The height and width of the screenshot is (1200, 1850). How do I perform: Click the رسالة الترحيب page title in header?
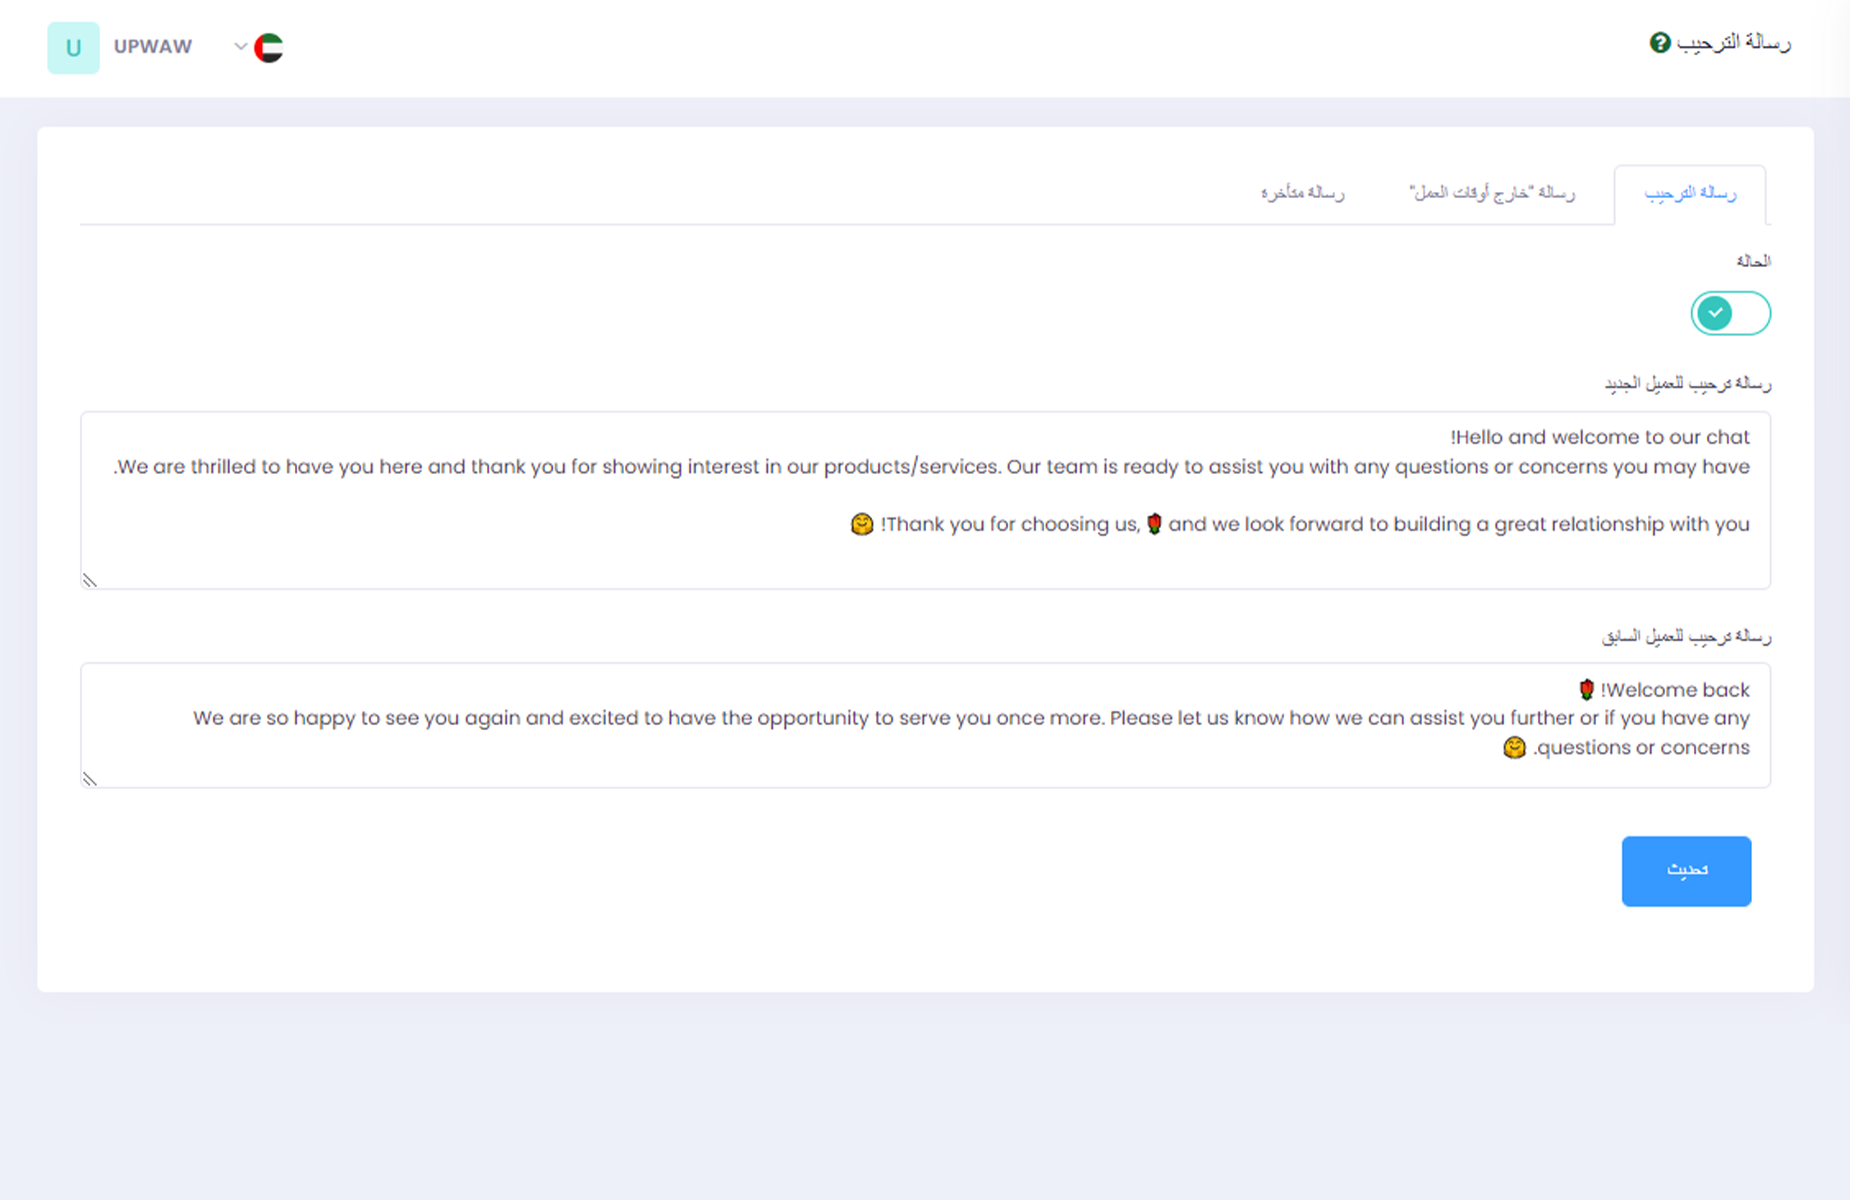point(1733,43)
